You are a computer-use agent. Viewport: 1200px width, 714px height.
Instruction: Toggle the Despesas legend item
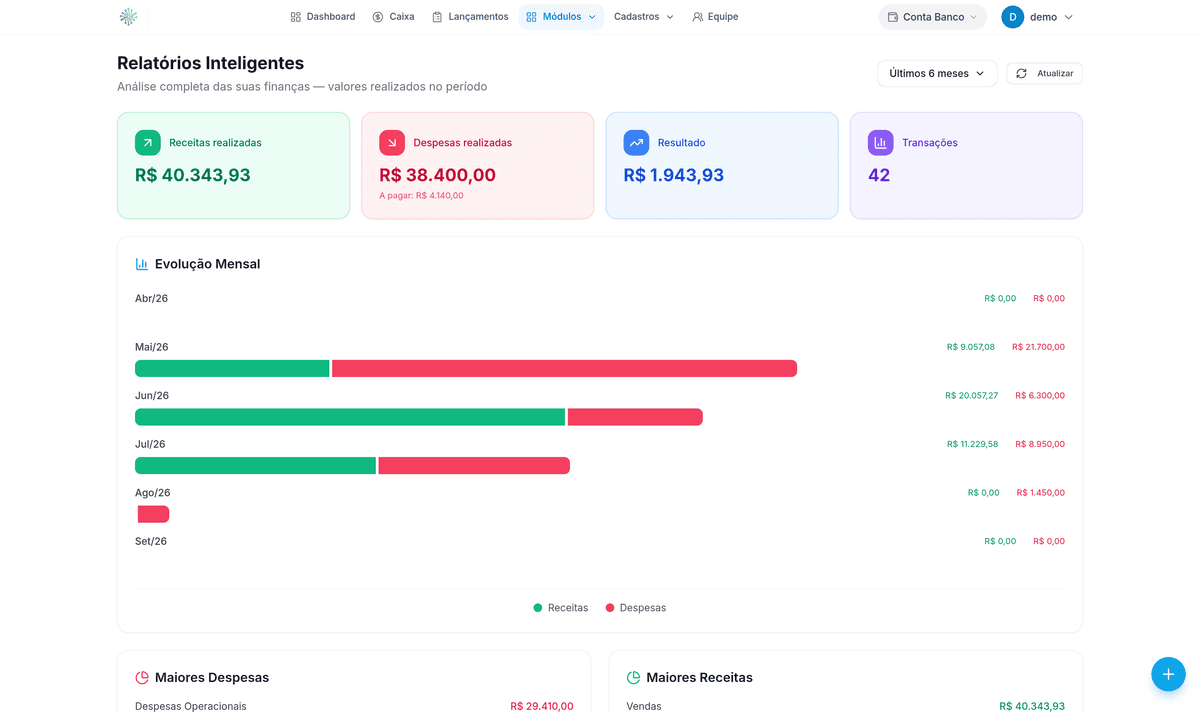pyautogui.click(x=636, y=608)
